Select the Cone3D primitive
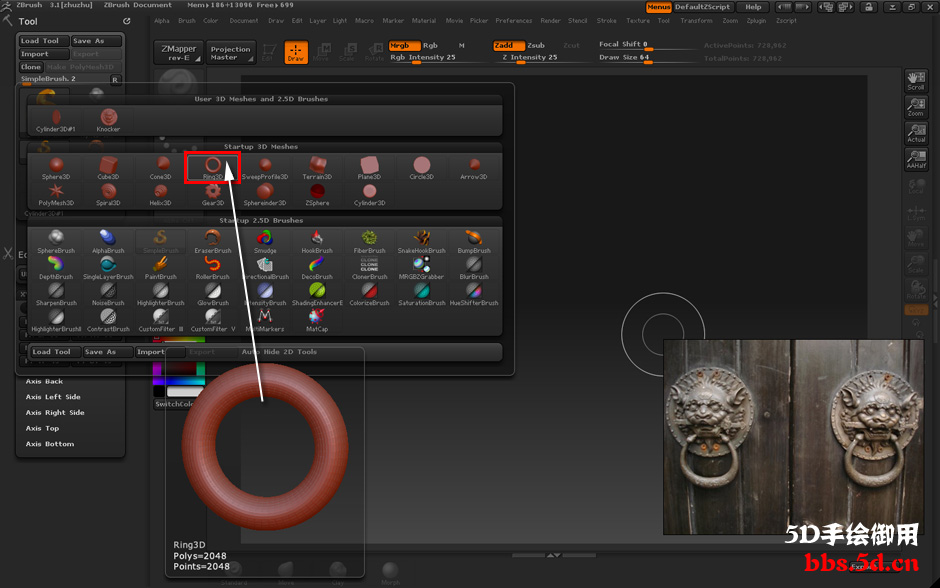Viewport: 940px width, 588px height. [x=160, y=168]
